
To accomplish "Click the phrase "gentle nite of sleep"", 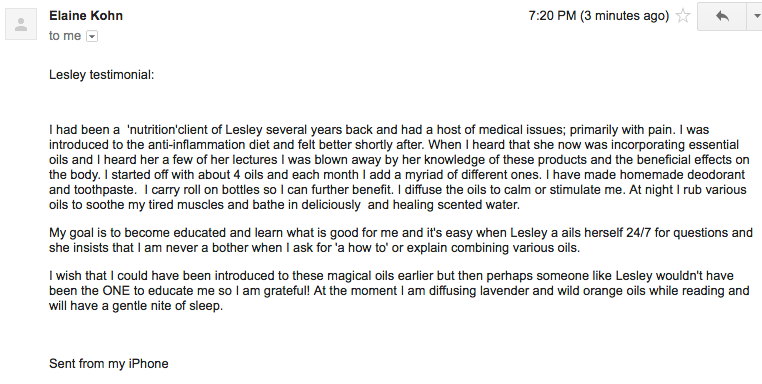I will click(x=168, y=306).
